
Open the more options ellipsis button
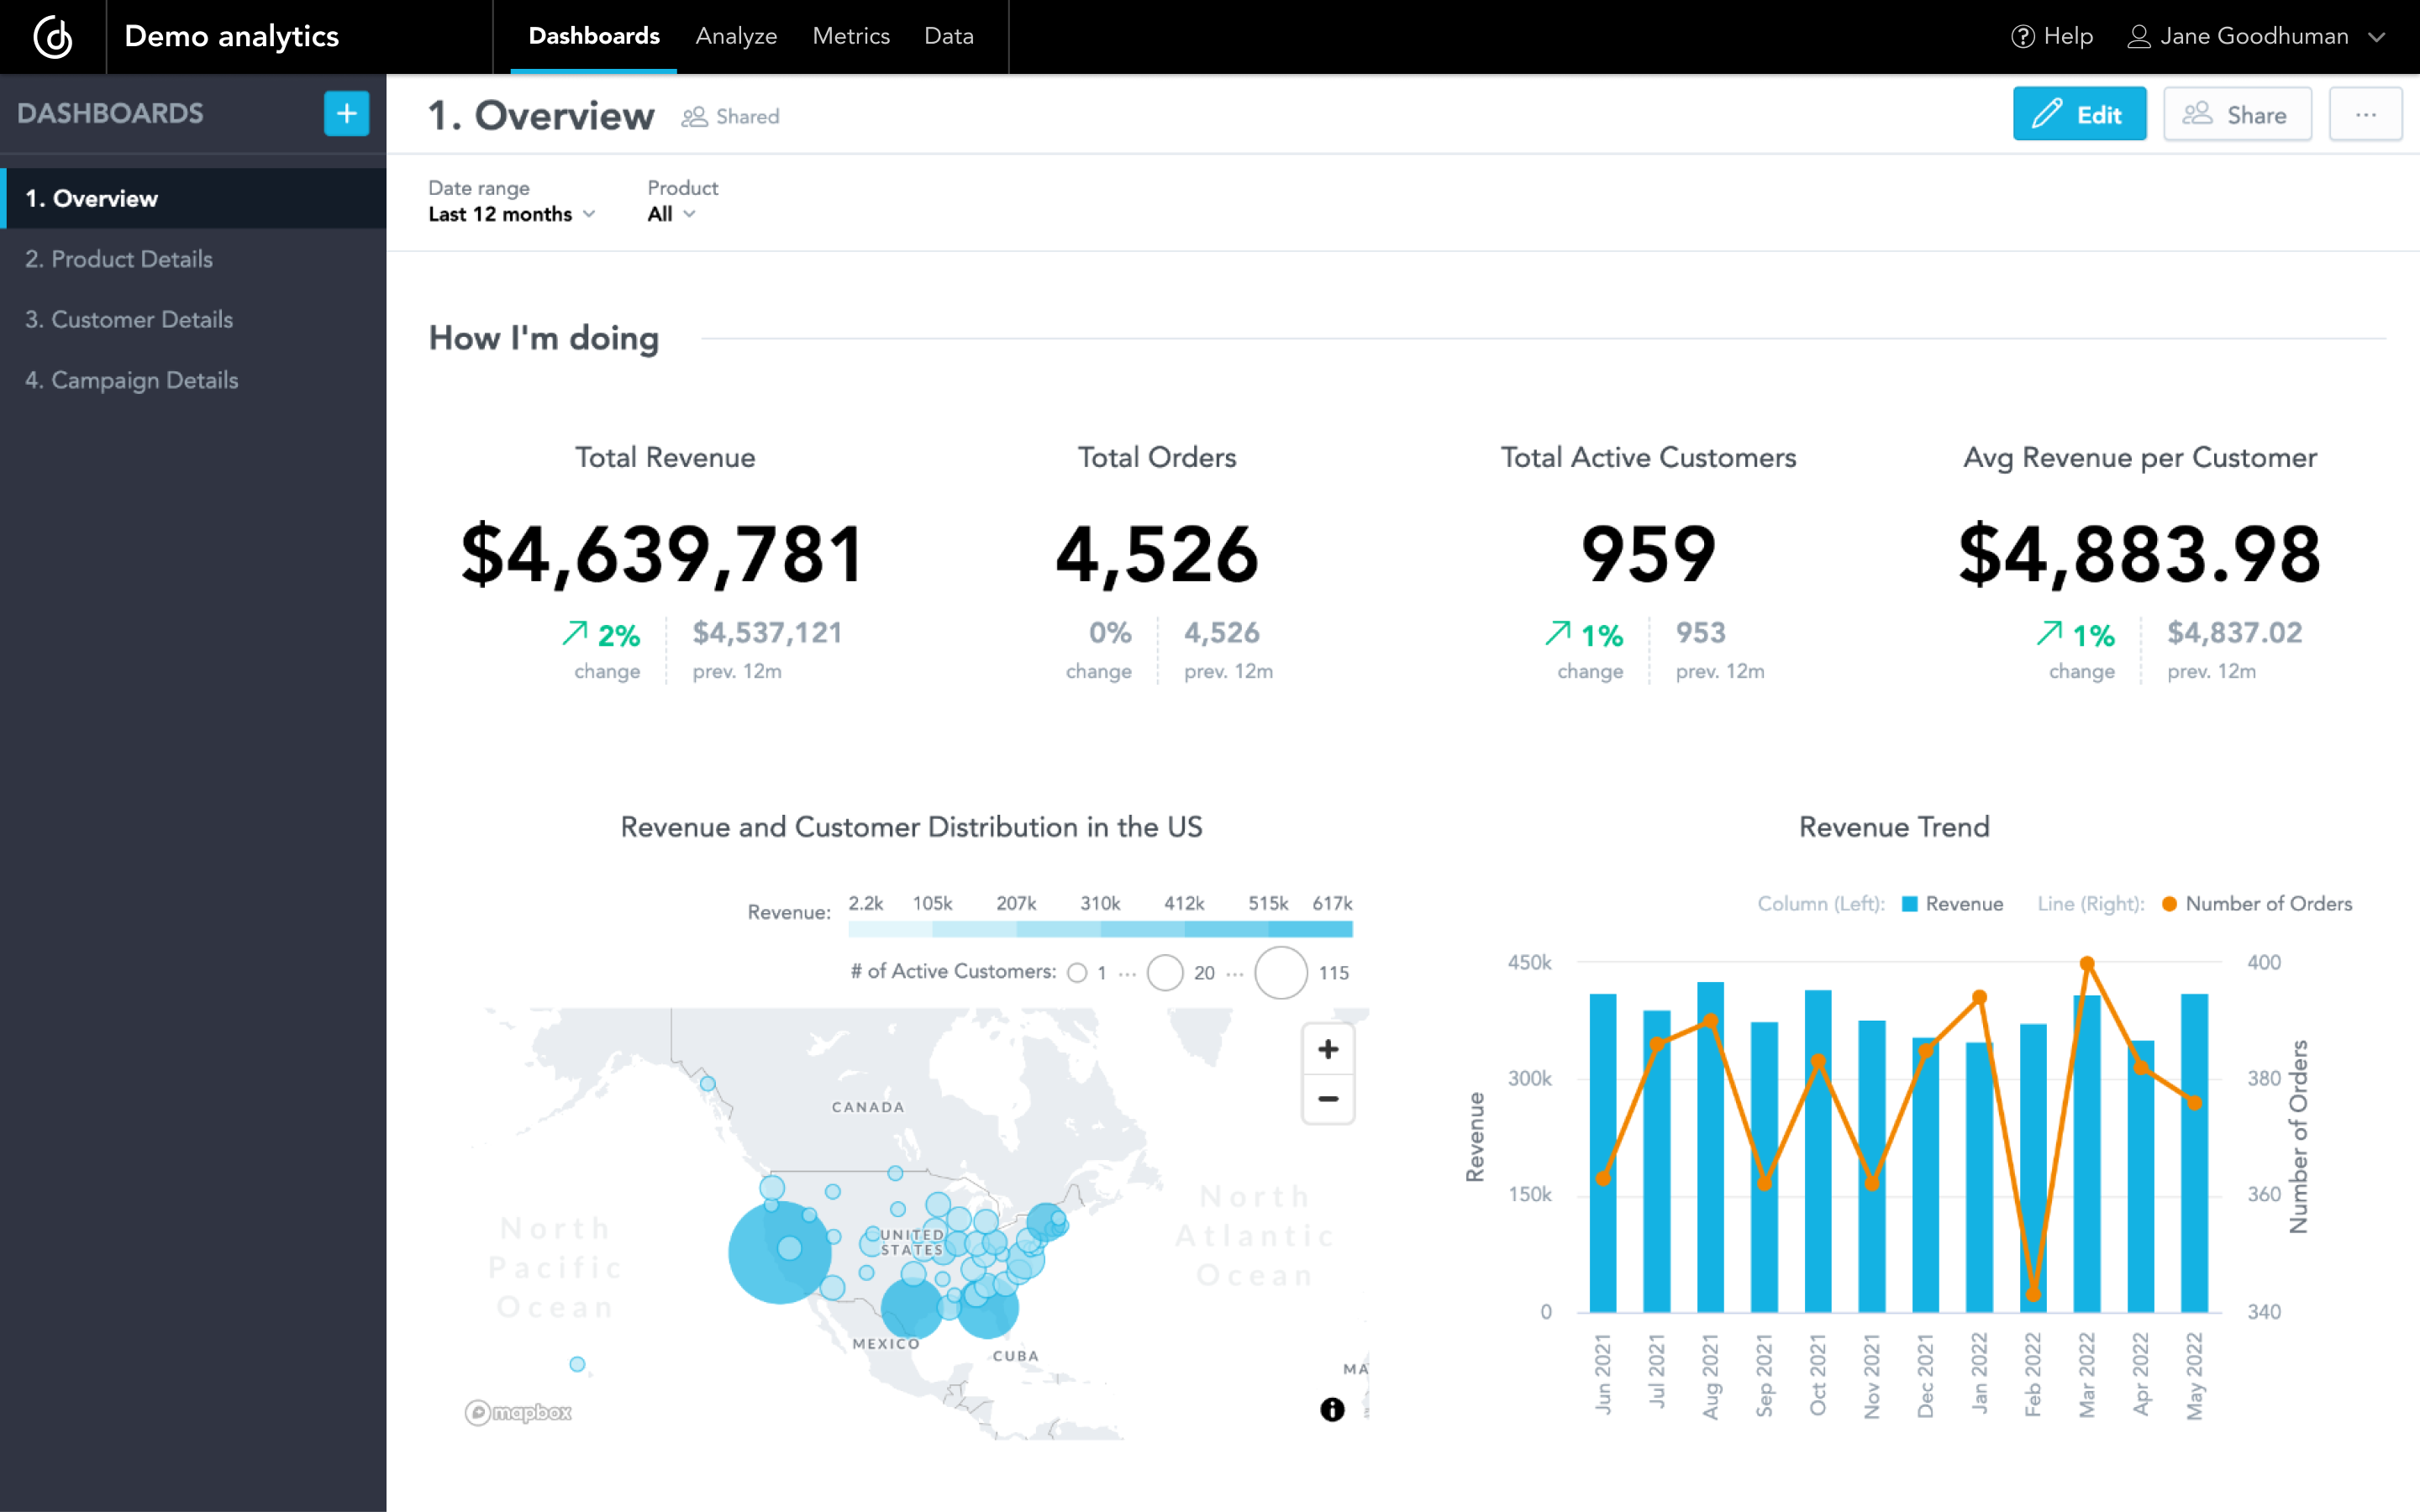click(x=2365, y=115)
